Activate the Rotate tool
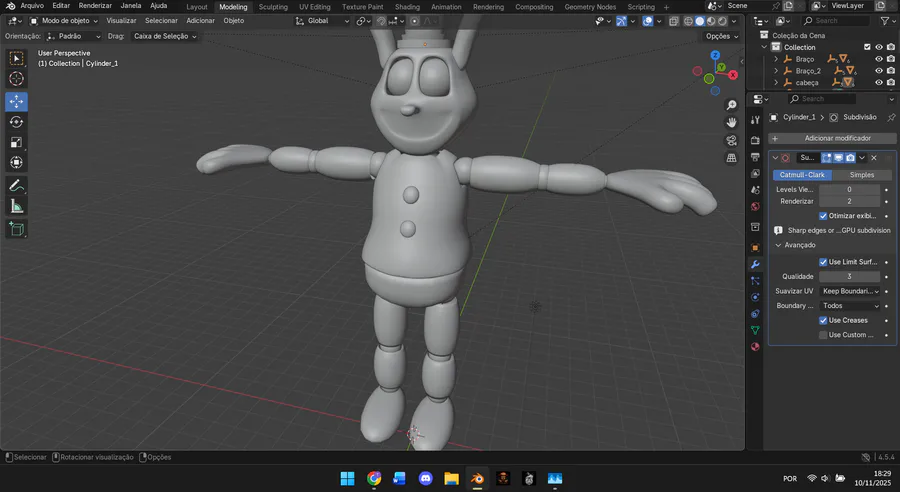This screenshot has height=492, width=900. (x=16, y=122)
